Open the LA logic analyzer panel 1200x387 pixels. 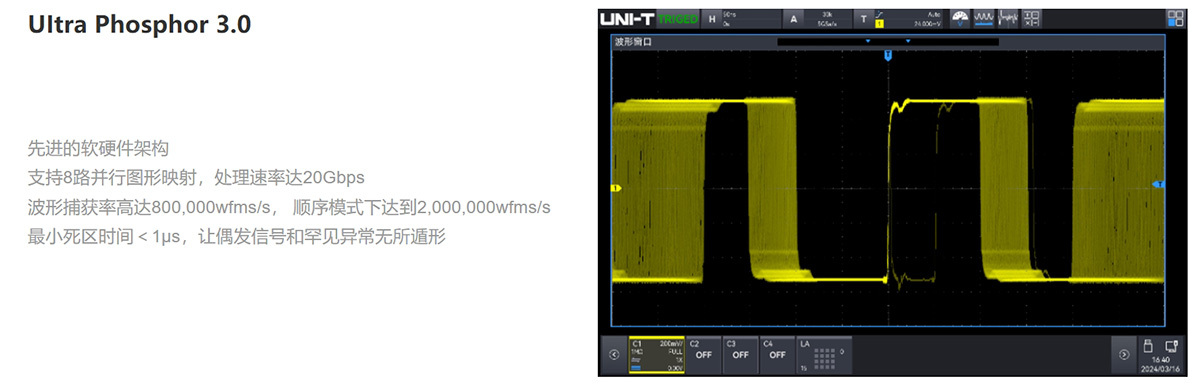825,354
